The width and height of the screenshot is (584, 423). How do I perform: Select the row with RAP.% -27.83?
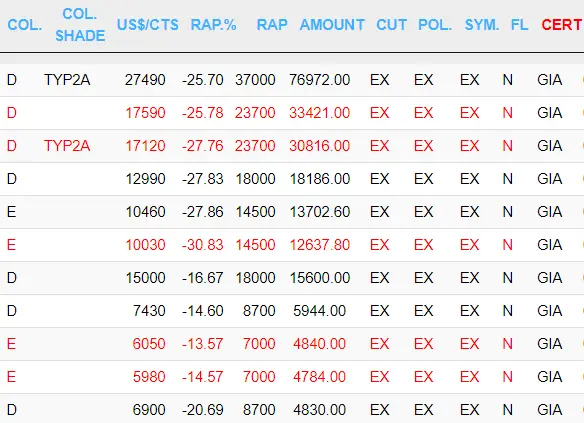tap(292, 179)
